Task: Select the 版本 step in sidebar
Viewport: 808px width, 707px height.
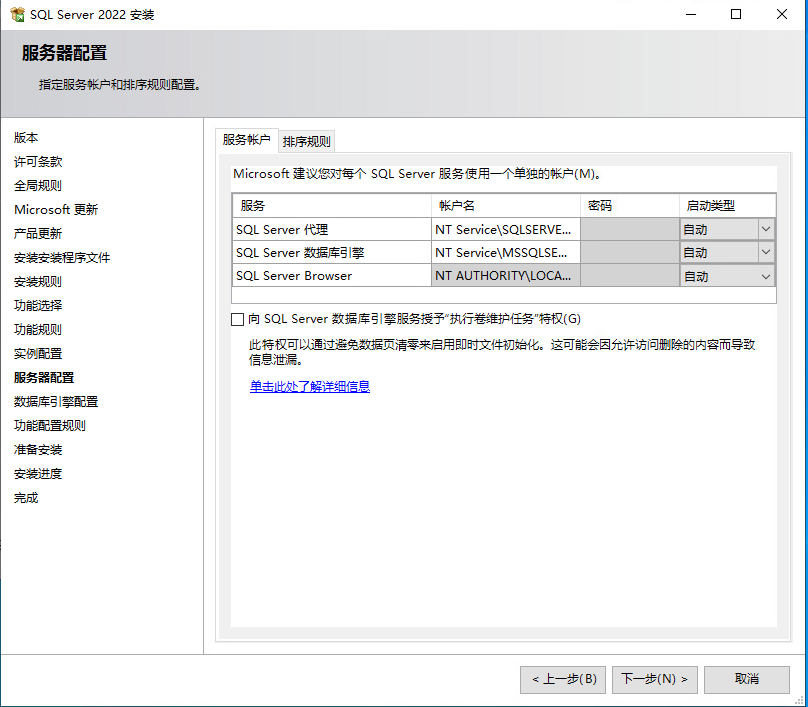Action: [26, 138]
